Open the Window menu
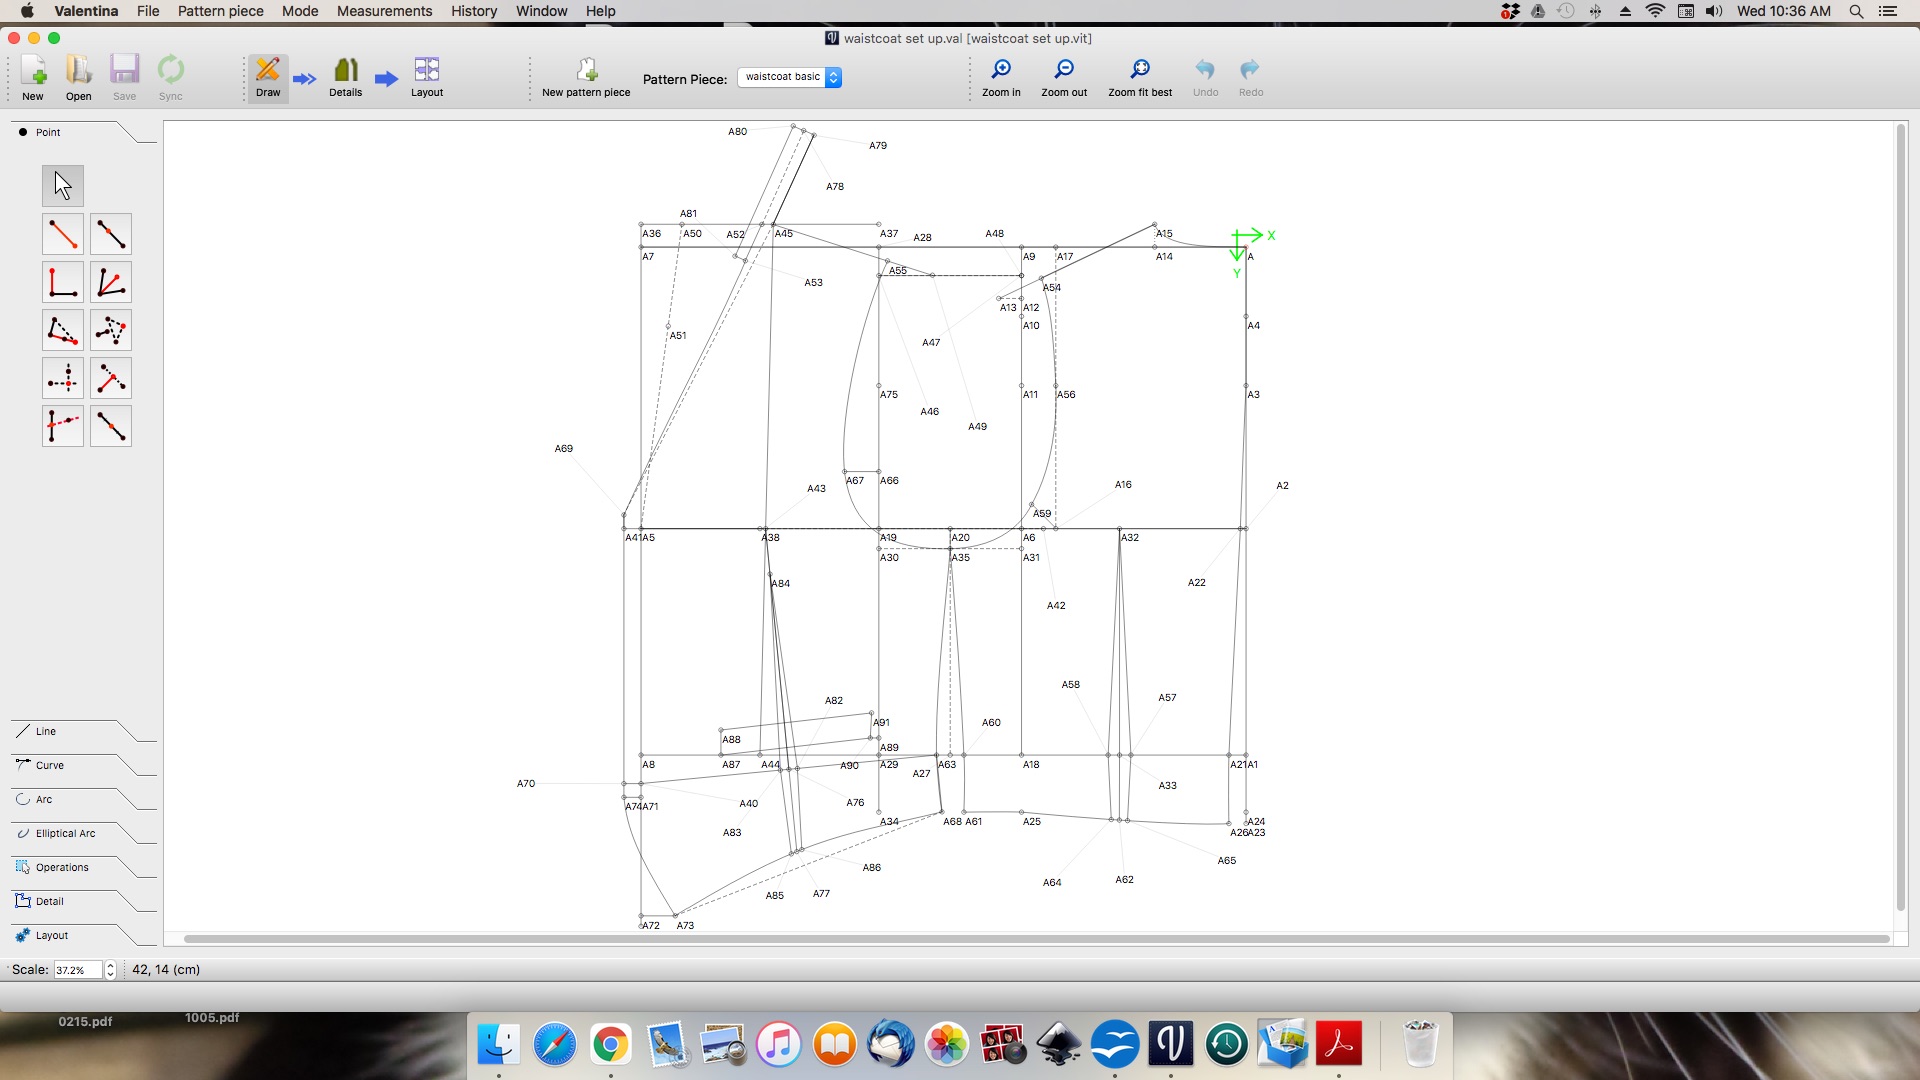Image resolution: width=1920 pixels, height=1080 pixels. 541,11
